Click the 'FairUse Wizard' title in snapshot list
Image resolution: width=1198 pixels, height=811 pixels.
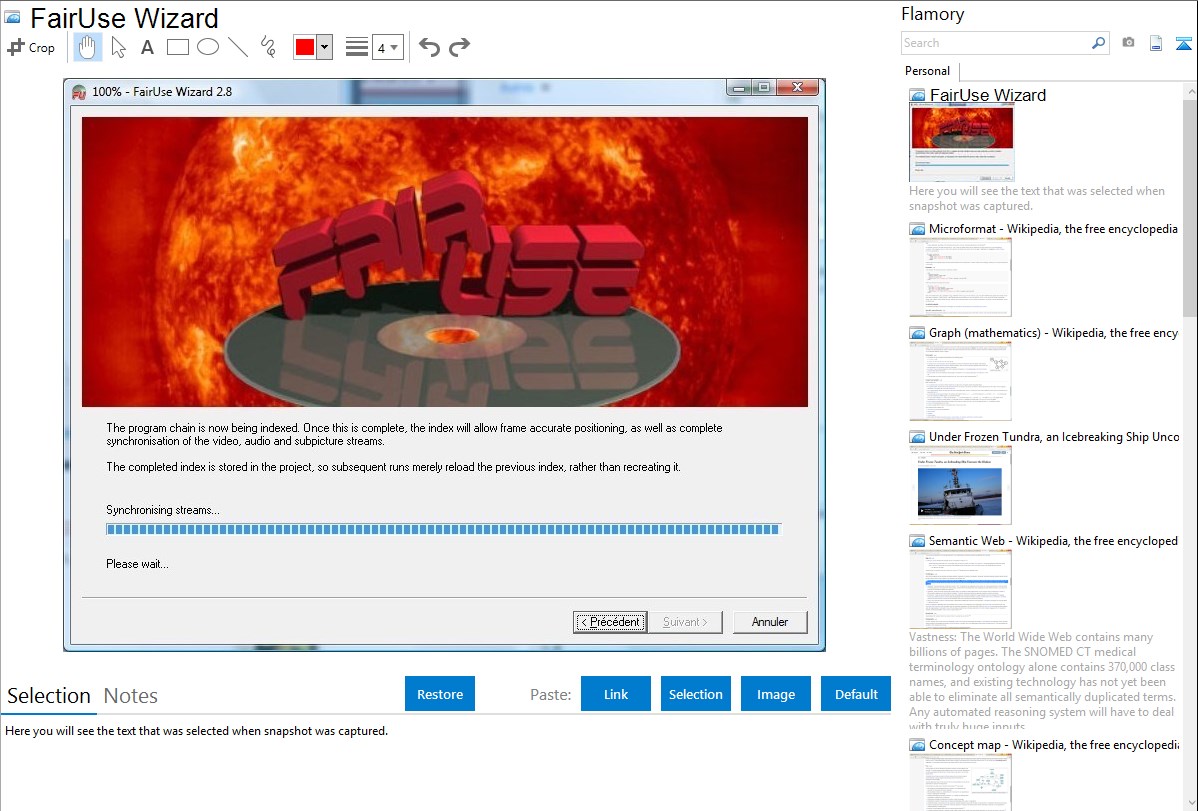pos(988,96)
